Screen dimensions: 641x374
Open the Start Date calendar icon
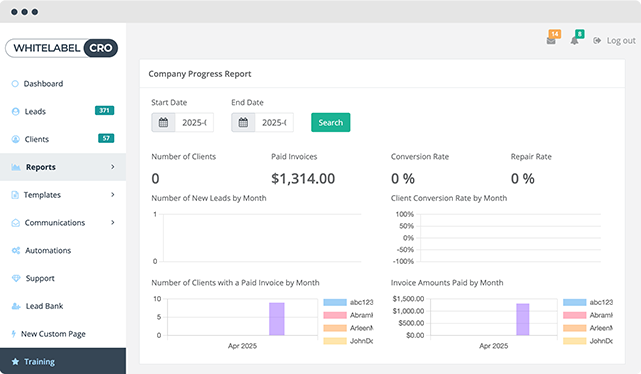point(164,122)
